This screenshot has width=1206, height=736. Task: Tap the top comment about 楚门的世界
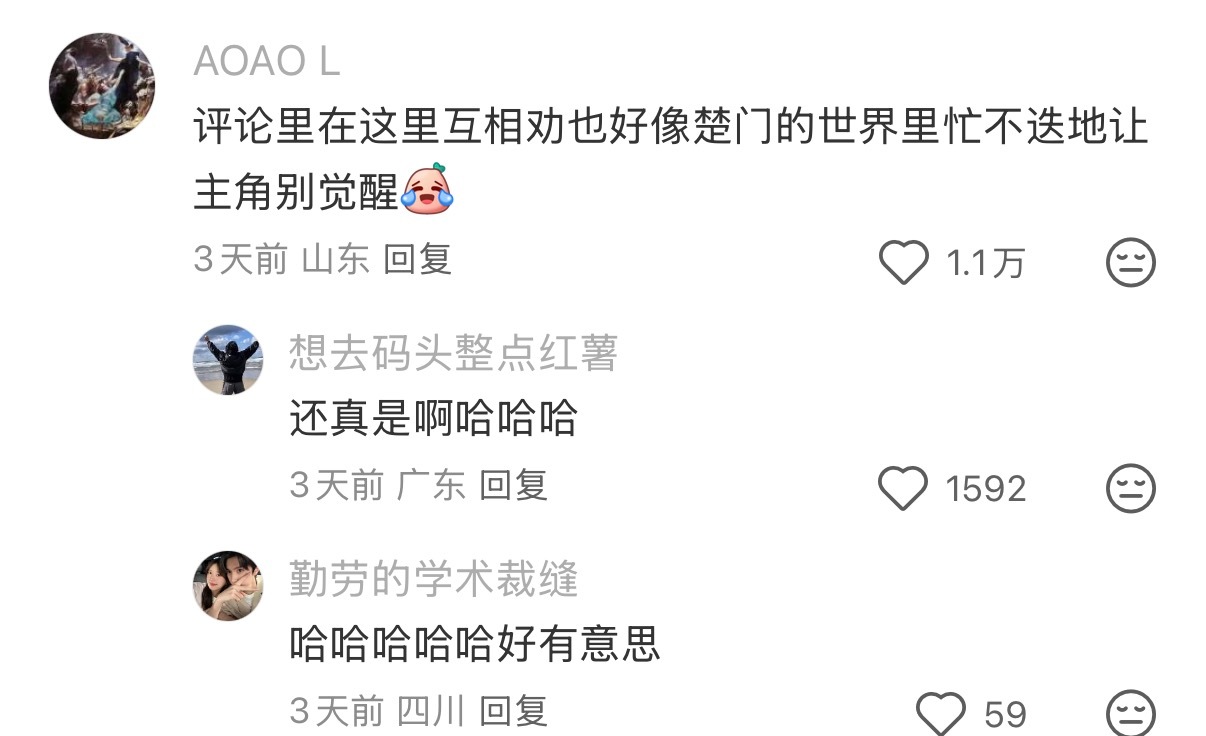click(x=670, y=158)
